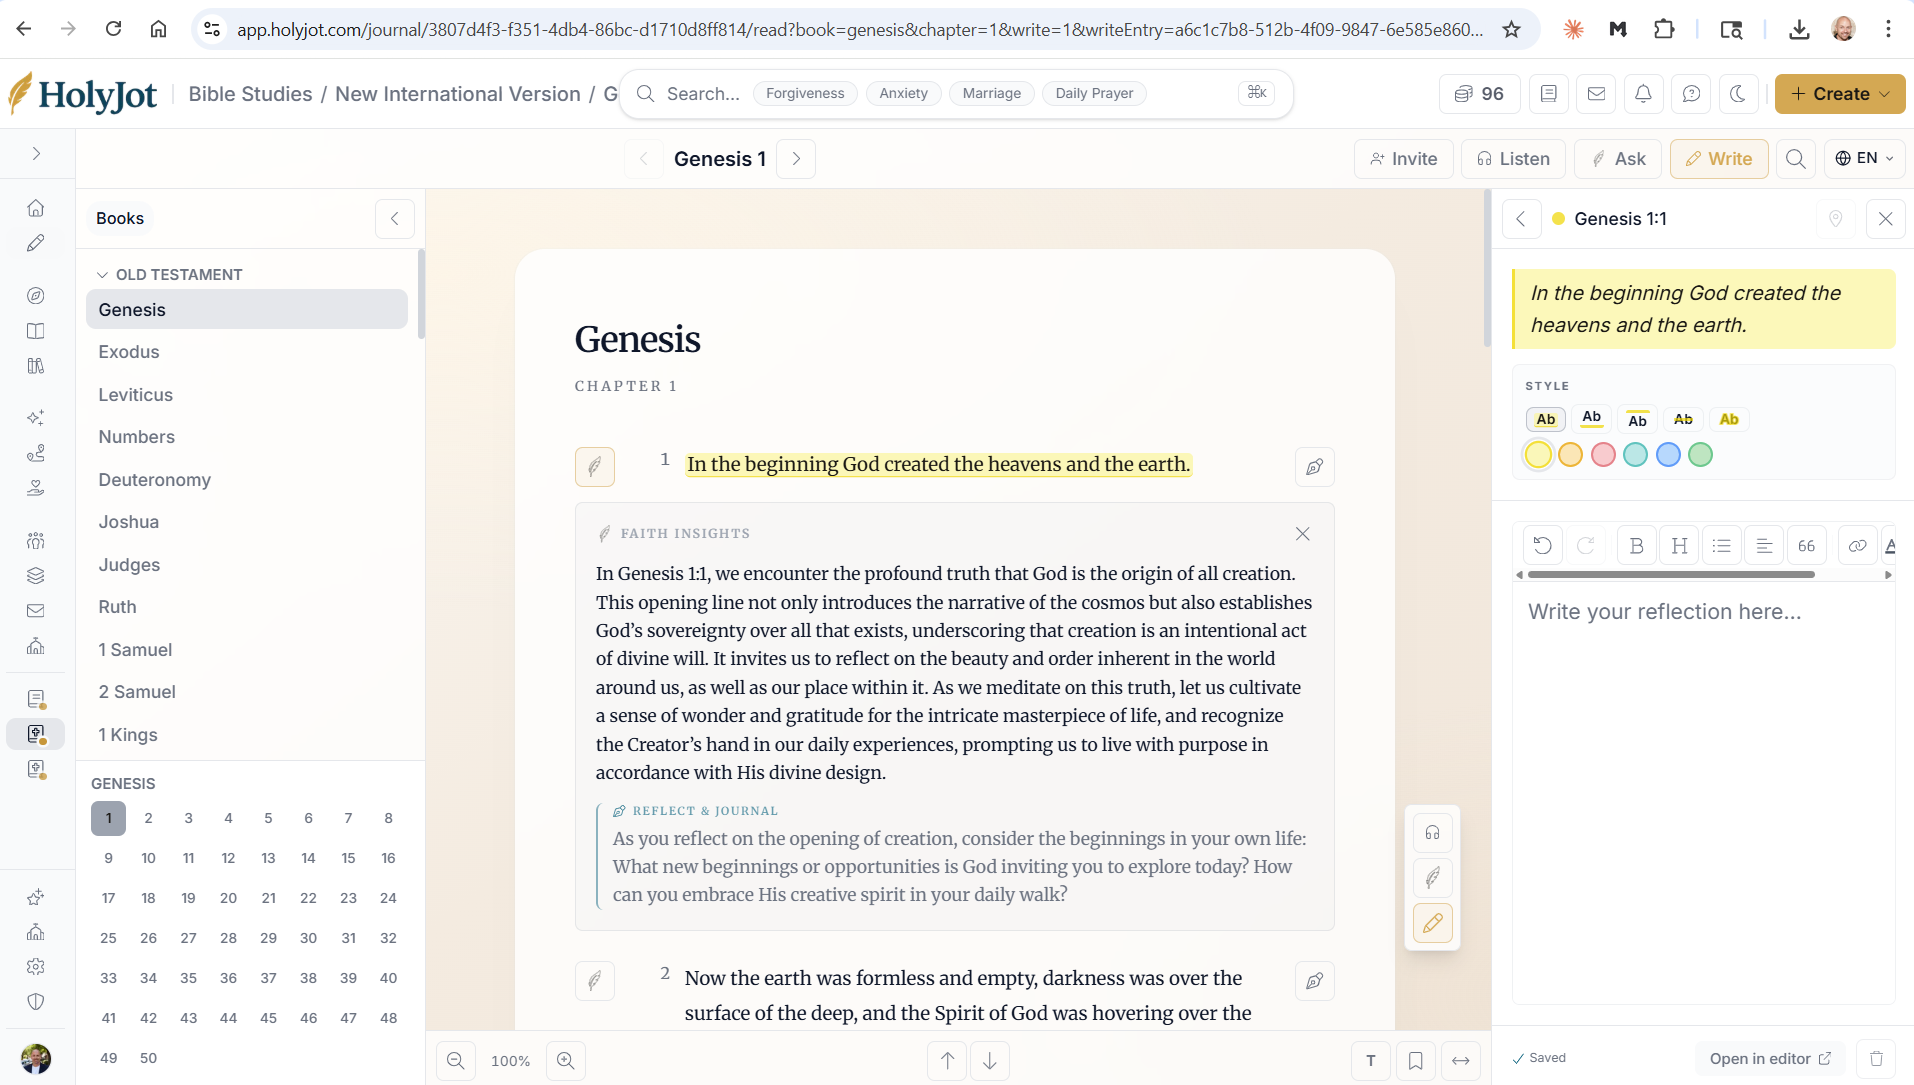Open the notifications bell
Image resolution: width=1914 pixels, height=1085 pixels.
(1643, 94)
